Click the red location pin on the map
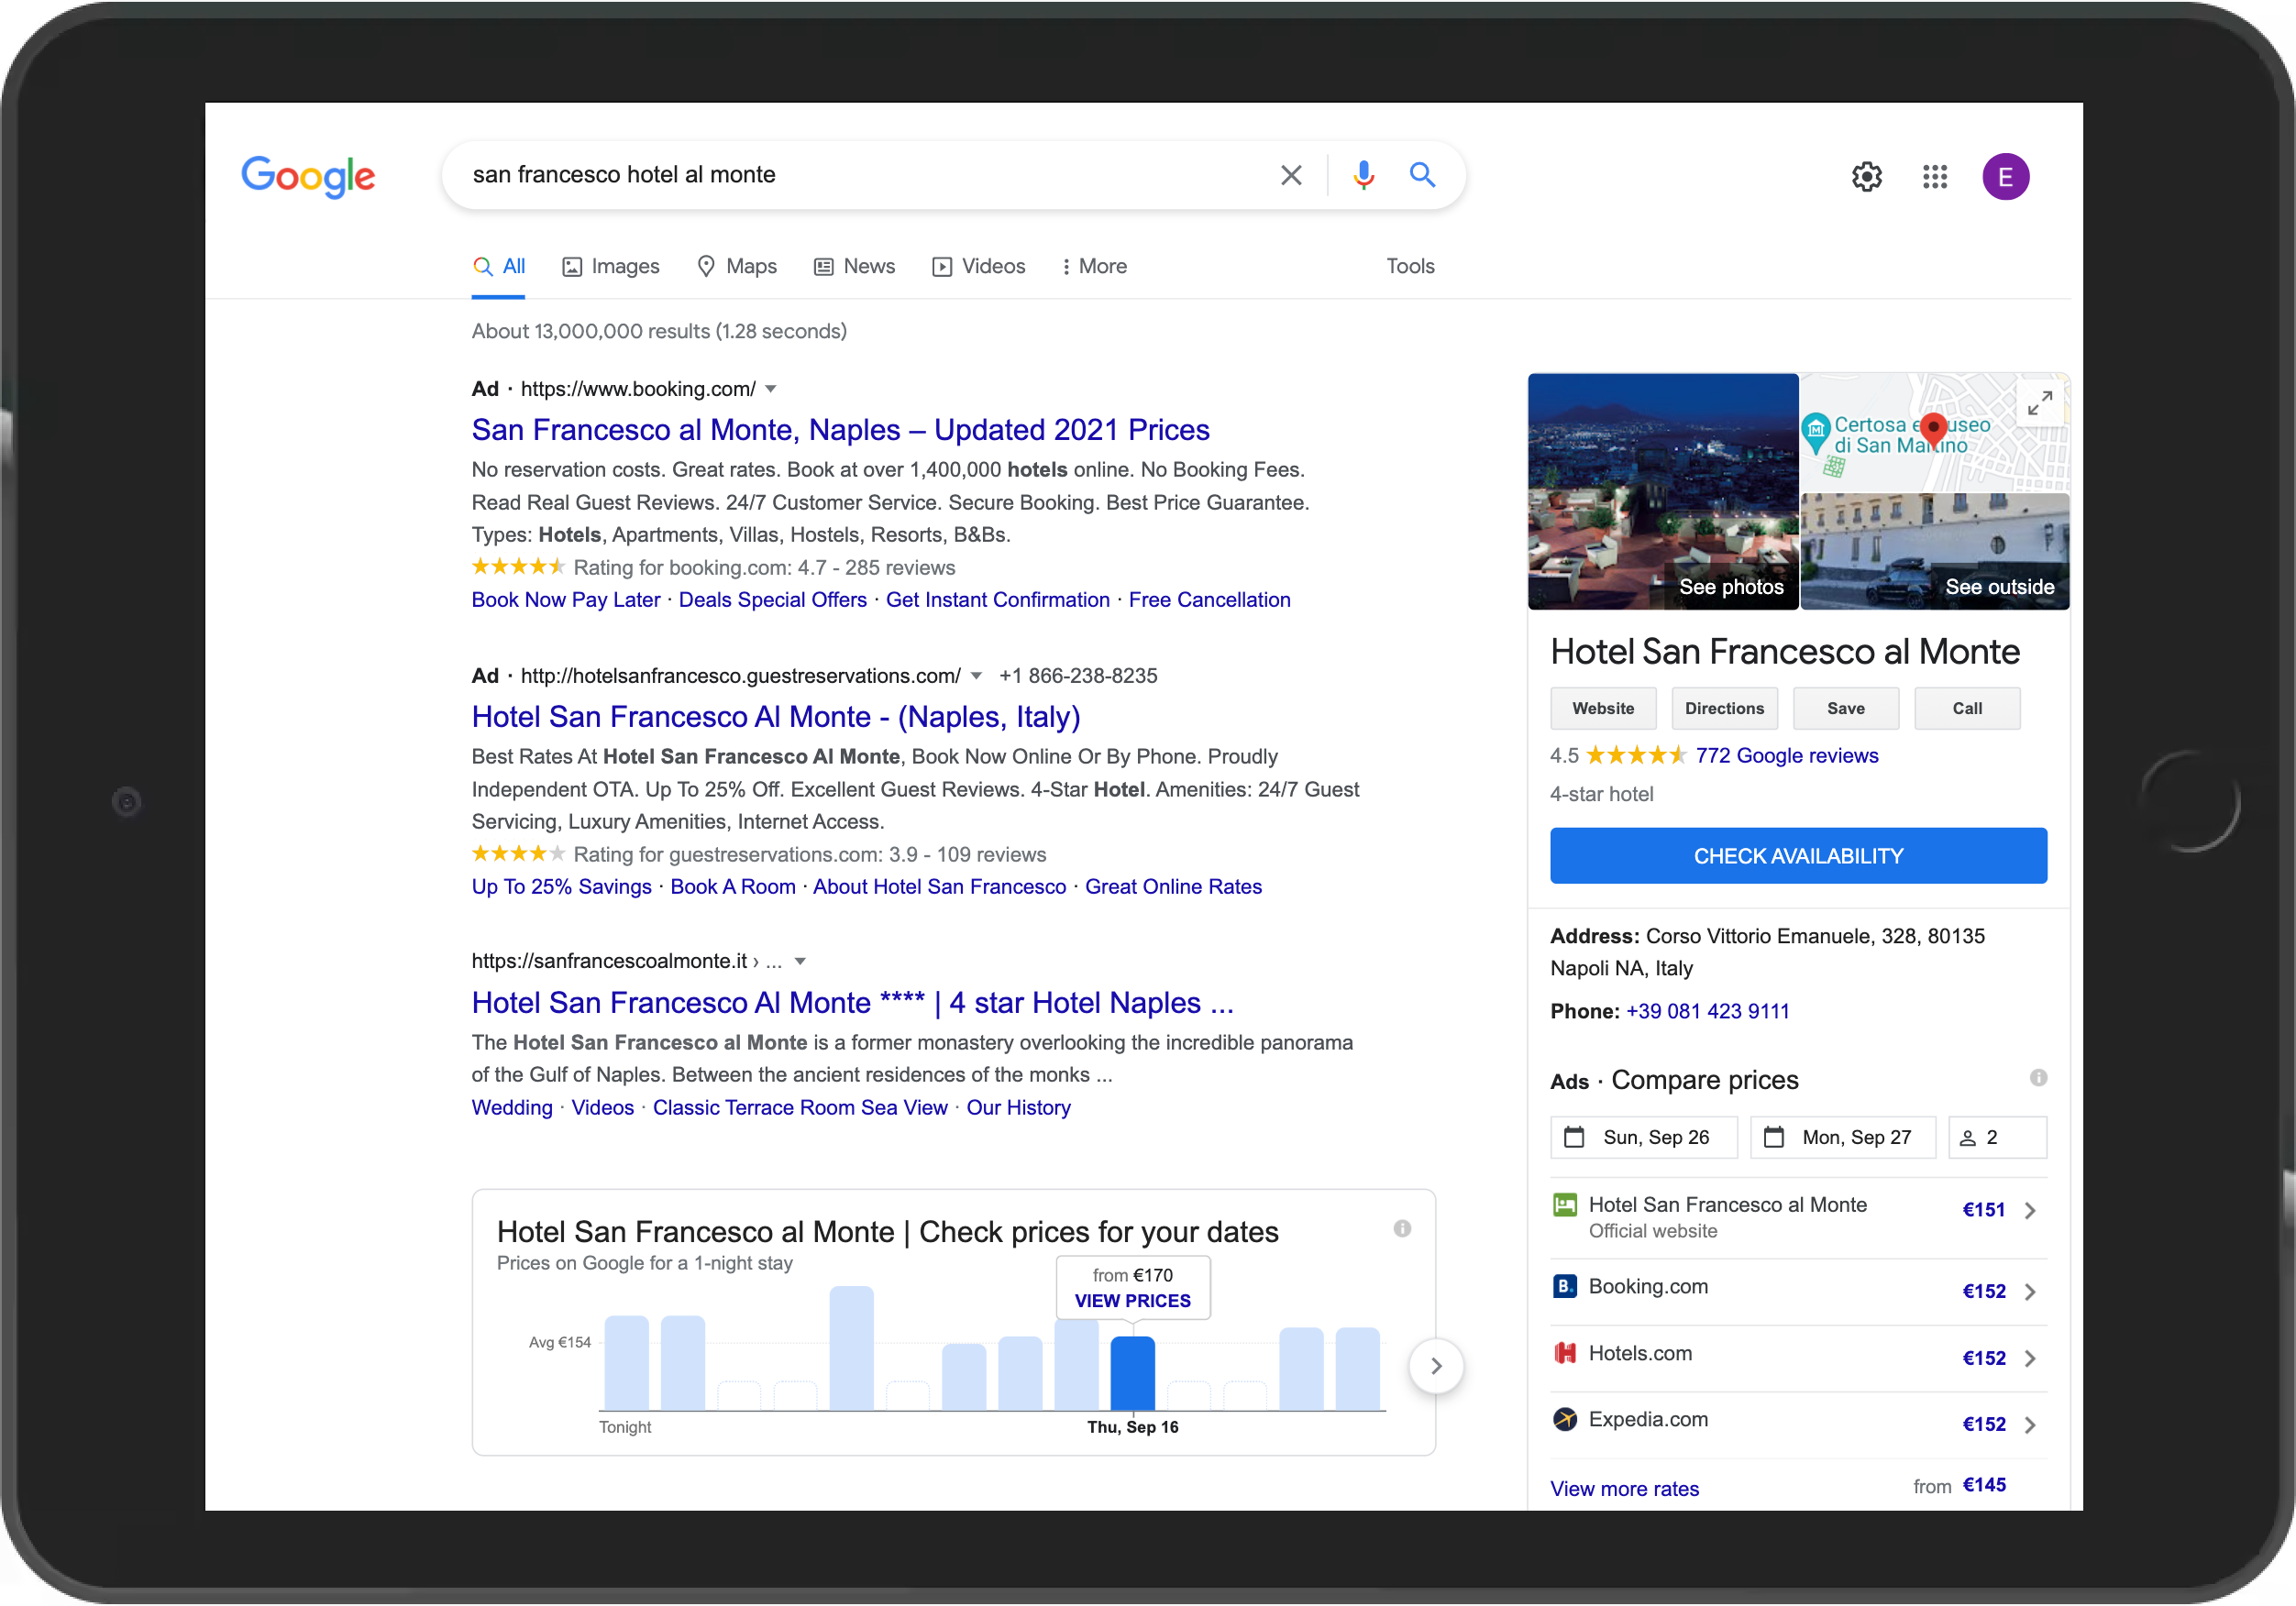The image size is (2296, 1606). [x=1933, y=430]
